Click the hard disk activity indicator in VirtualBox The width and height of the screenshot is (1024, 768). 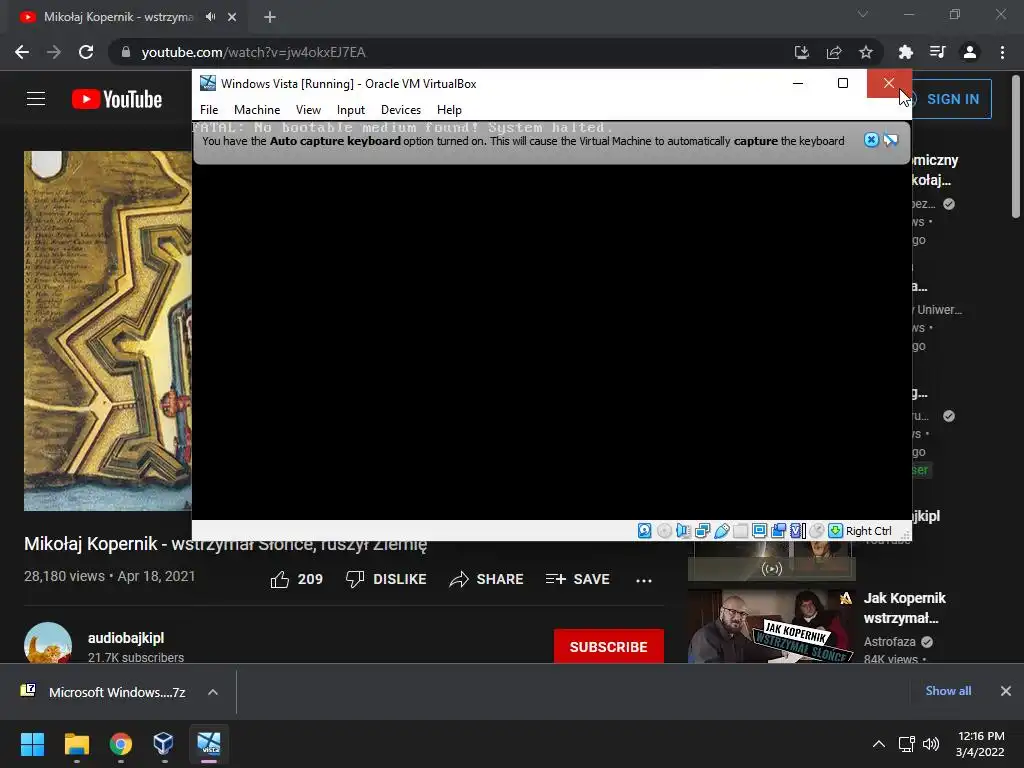point(645,531)
